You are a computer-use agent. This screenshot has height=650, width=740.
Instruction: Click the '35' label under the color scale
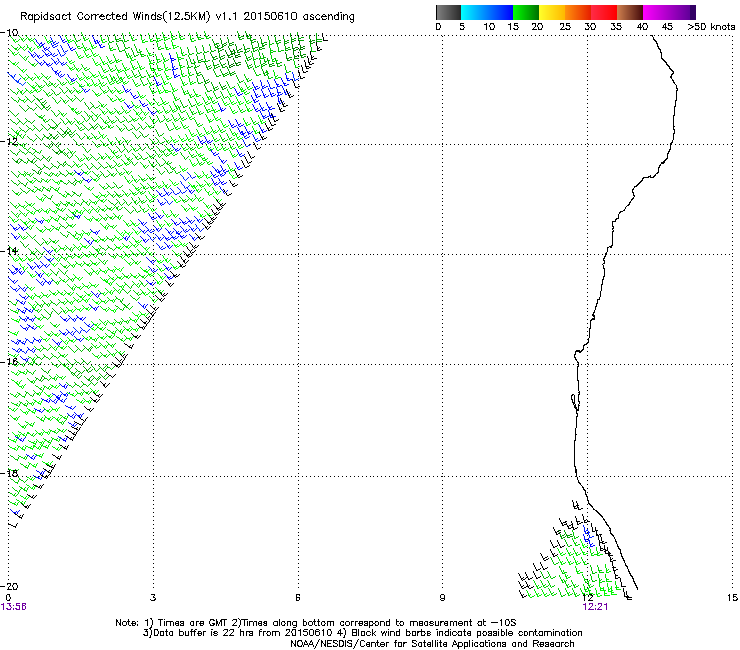tap(616, 27)
